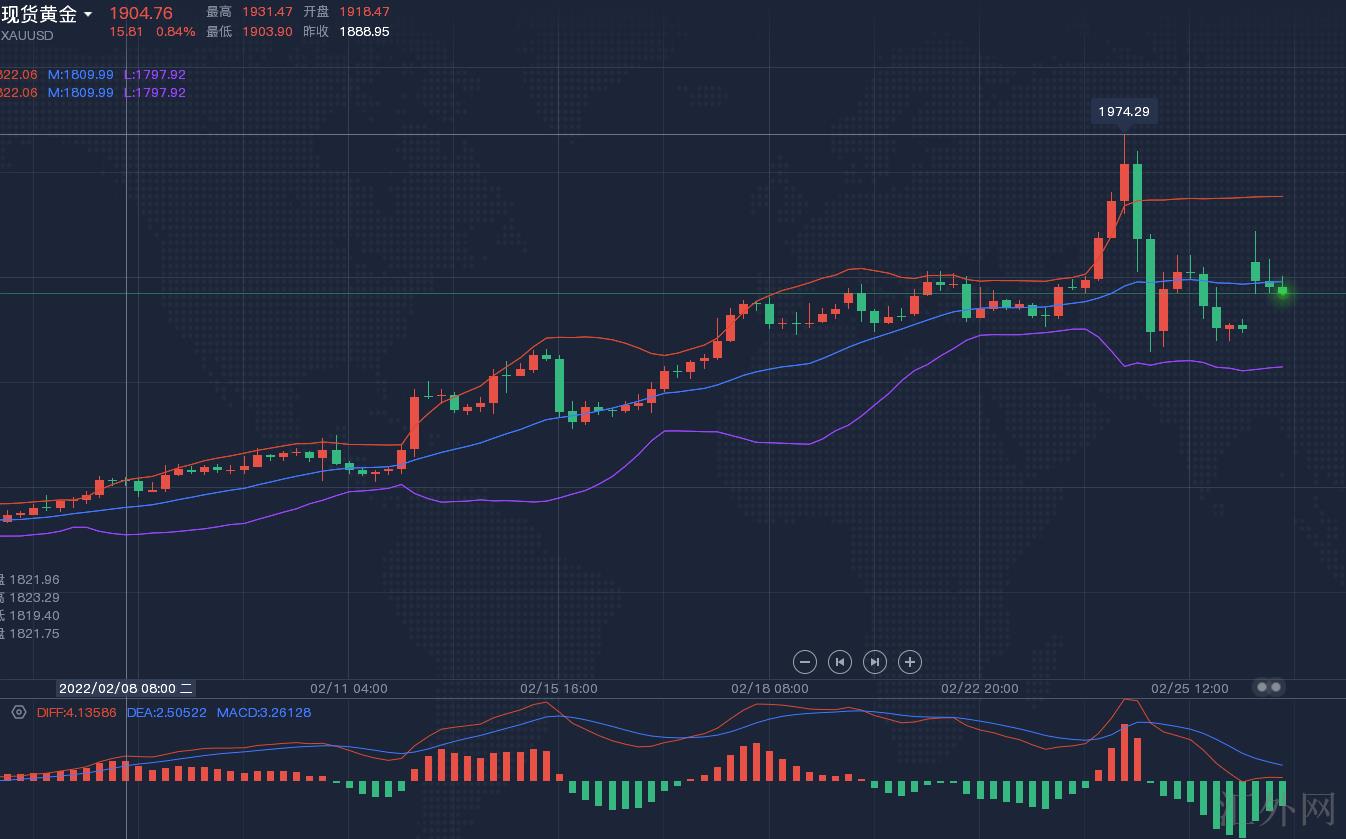
Task: Click the XAUUSD symbol code
Action: tap(27, 36)
